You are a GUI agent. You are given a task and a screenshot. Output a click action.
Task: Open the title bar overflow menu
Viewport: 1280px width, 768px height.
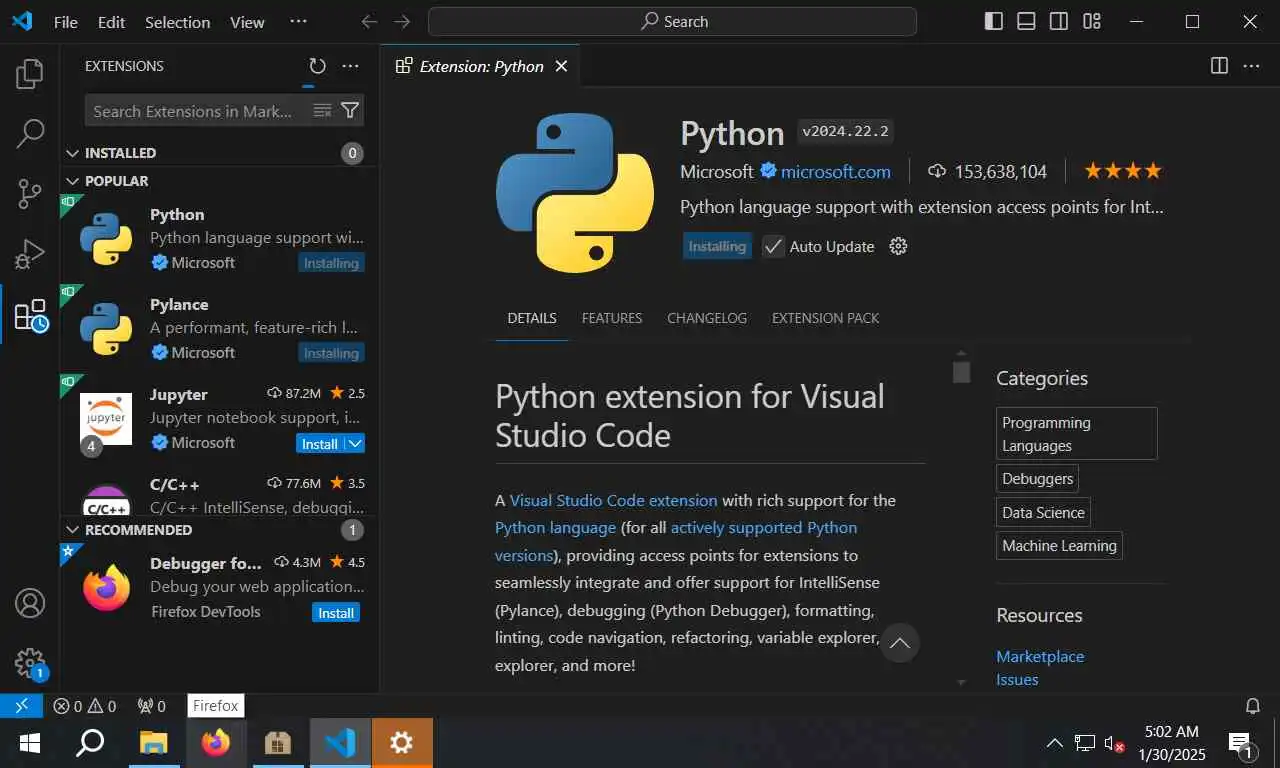[298, 22]
